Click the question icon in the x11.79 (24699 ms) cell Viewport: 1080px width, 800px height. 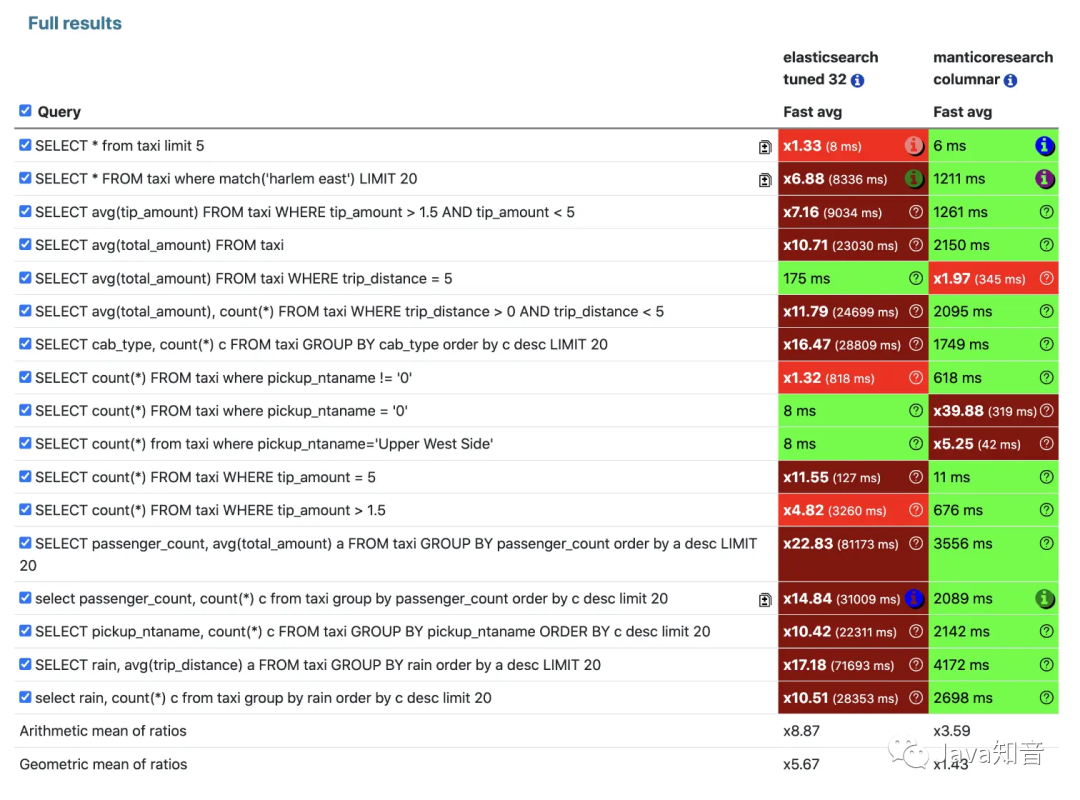point(915,311)
